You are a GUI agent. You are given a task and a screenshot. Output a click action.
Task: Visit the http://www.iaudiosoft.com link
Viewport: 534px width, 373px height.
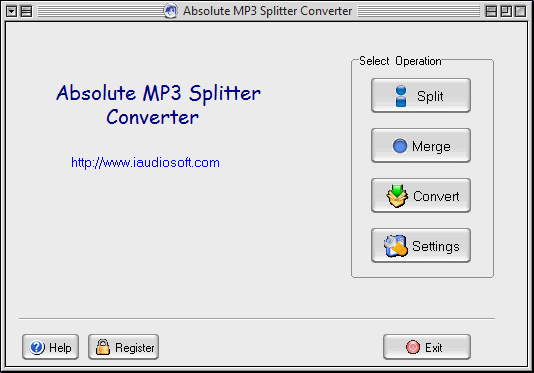145,163
